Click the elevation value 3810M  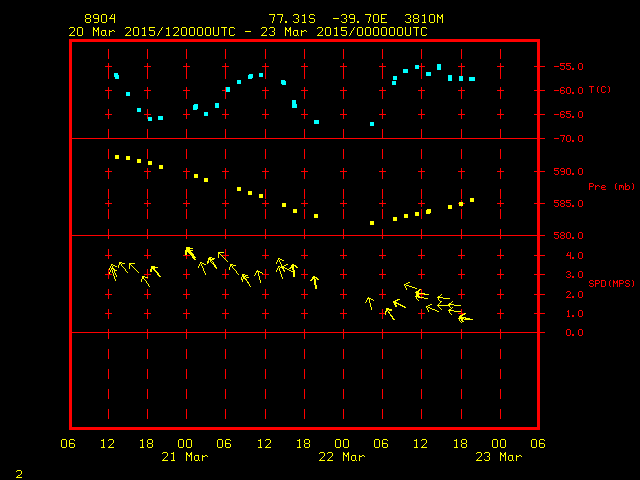coord(424,19)
